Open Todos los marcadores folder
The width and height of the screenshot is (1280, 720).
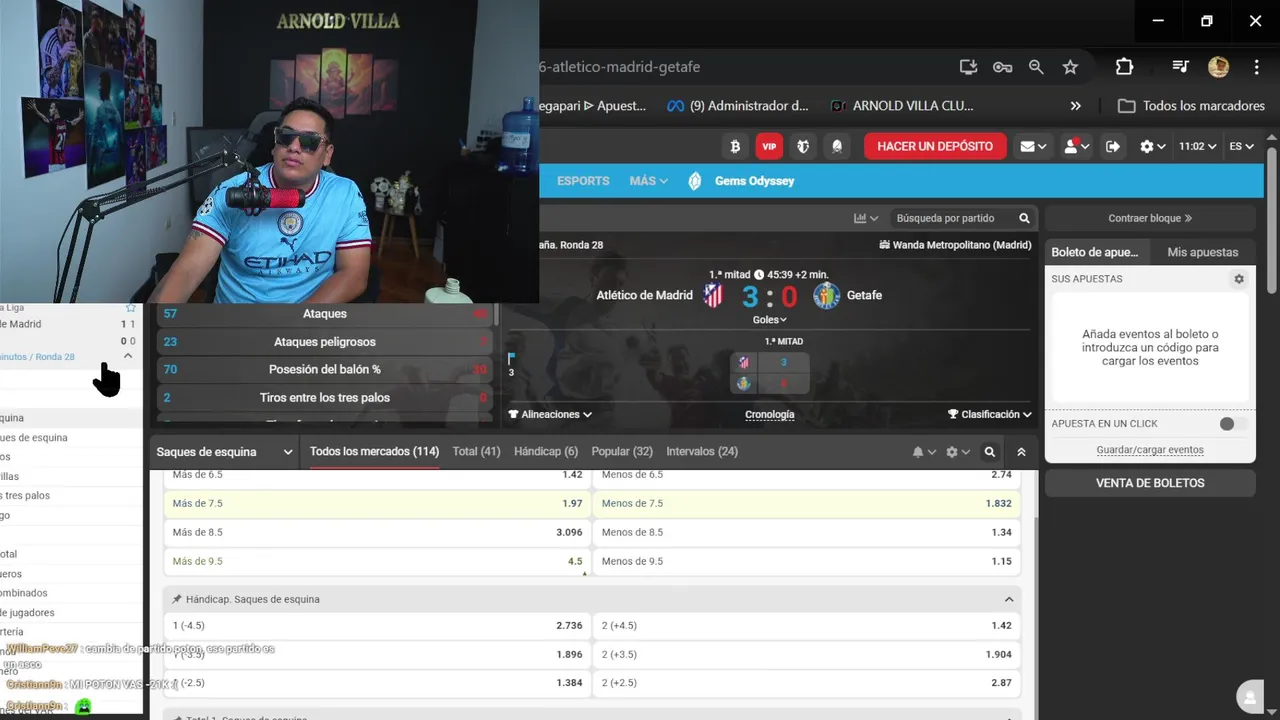[x=1191, y=106]
